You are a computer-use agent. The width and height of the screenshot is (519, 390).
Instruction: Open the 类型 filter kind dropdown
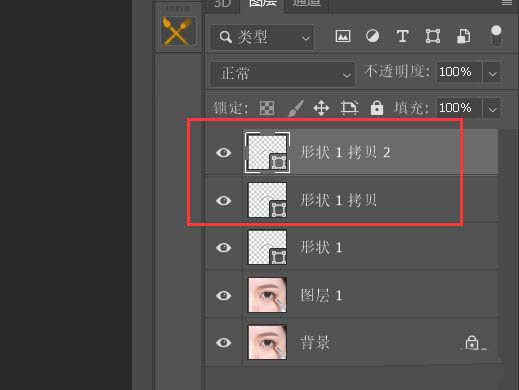[262, 37]
